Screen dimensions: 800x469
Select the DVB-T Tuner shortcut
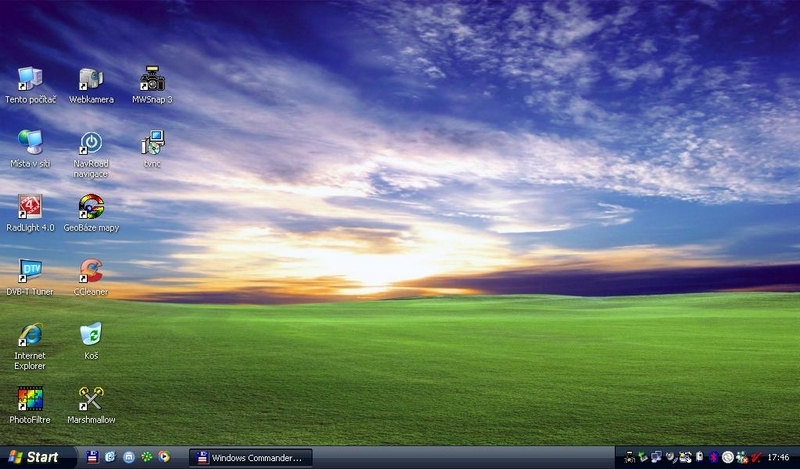click(x=30, y=272)
